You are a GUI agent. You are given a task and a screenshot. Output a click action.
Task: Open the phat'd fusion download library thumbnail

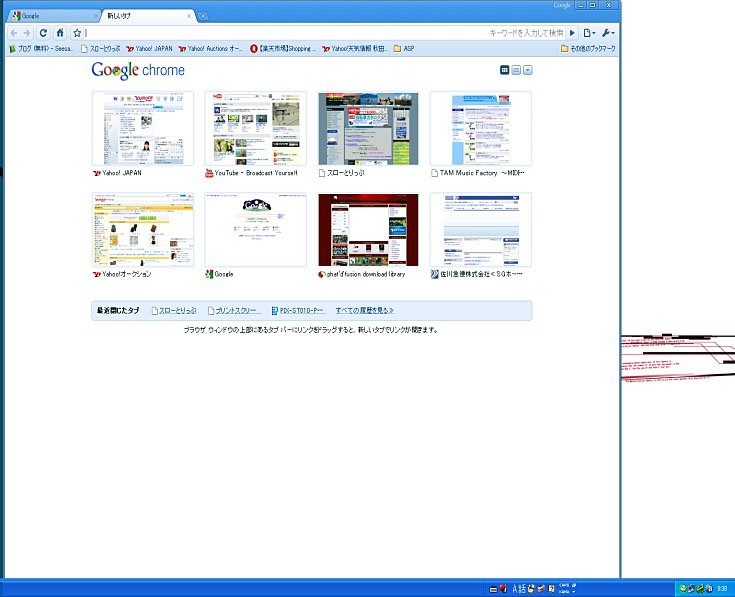tap(368, 230)
